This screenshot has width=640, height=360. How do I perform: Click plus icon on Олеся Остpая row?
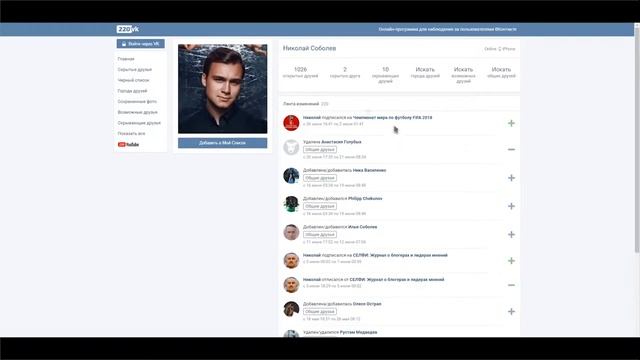511,312
